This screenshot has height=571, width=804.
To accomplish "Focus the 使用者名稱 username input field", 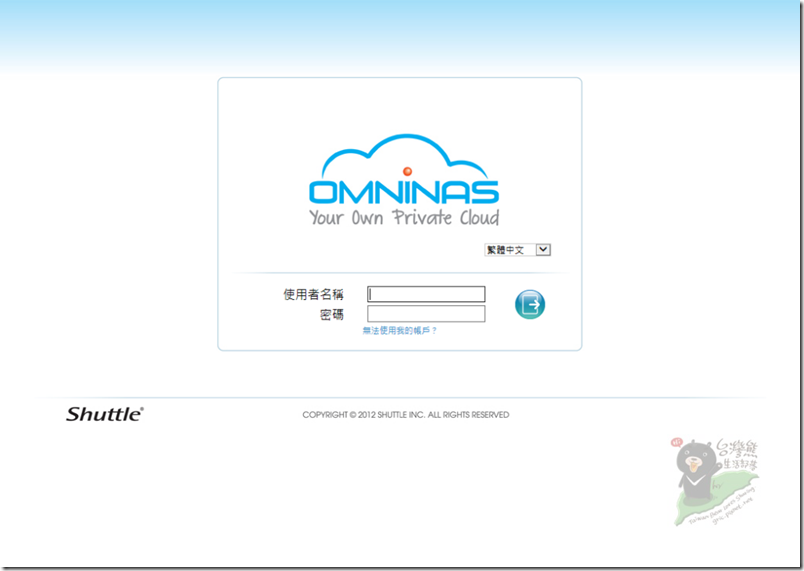I will point(426,294).
